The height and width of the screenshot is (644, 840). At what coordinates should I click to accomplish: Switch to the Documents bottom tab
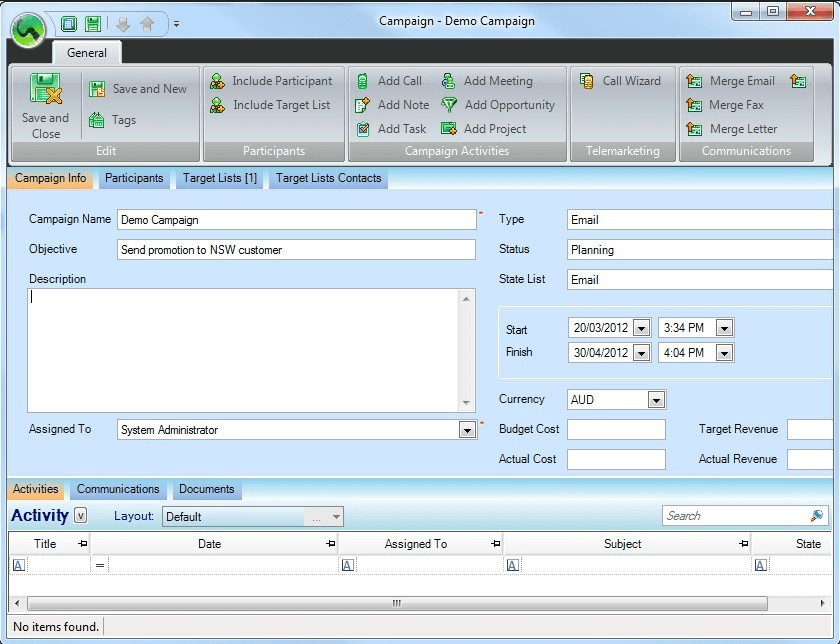click(x=207, y=489)
